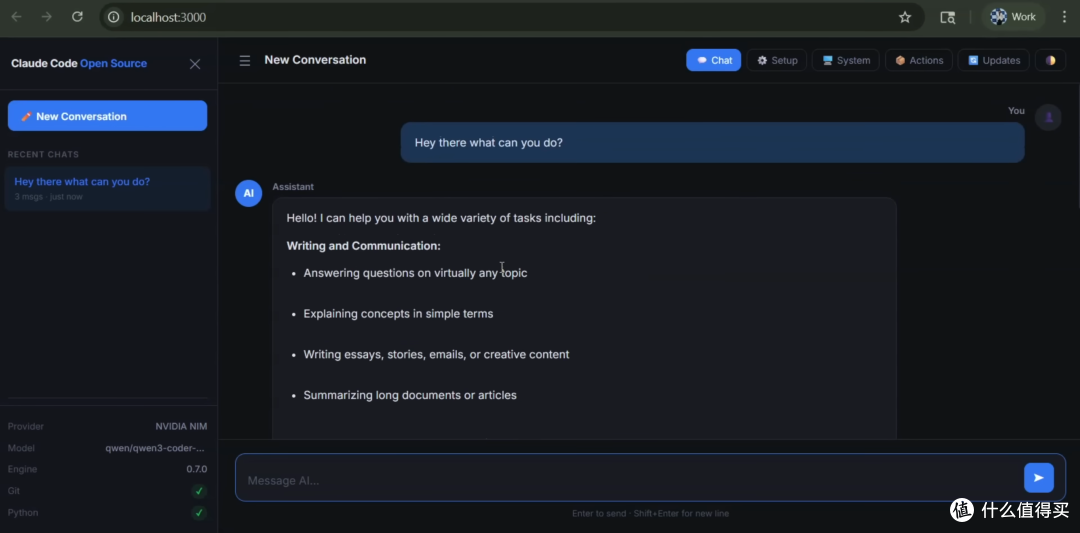This screenshot has width=1080, height=533.
Task: Click the Message AI input field
Action: click(628, 480)
